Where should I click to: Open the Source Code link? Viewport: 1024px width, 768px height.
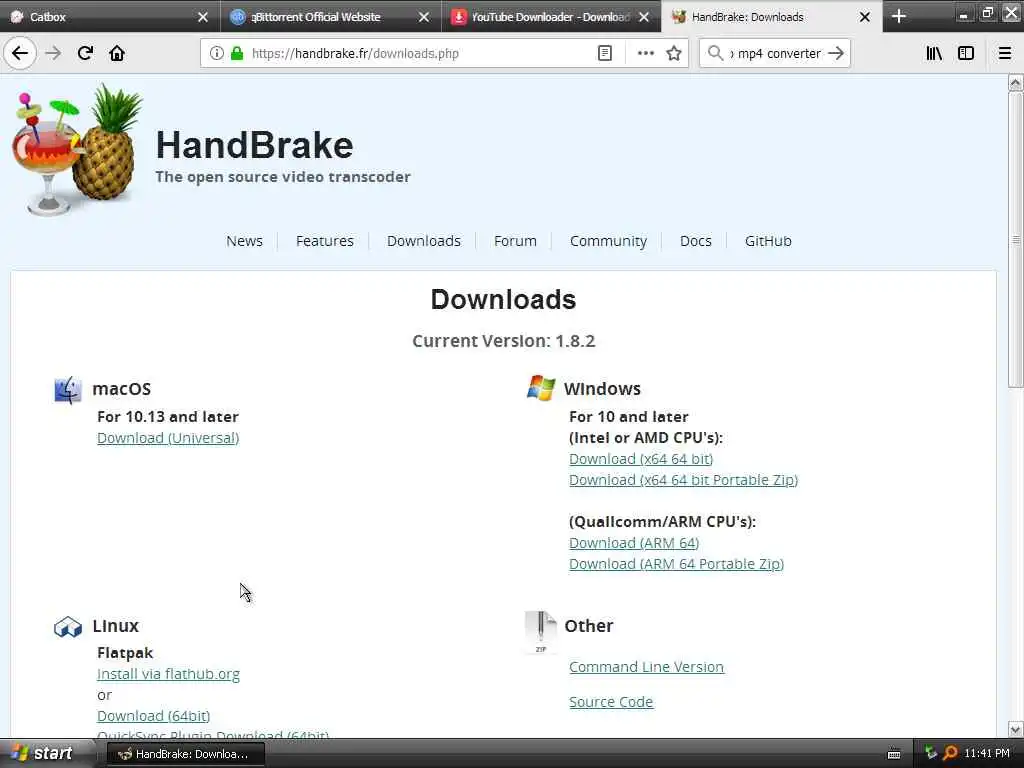(x=611, y=702)
